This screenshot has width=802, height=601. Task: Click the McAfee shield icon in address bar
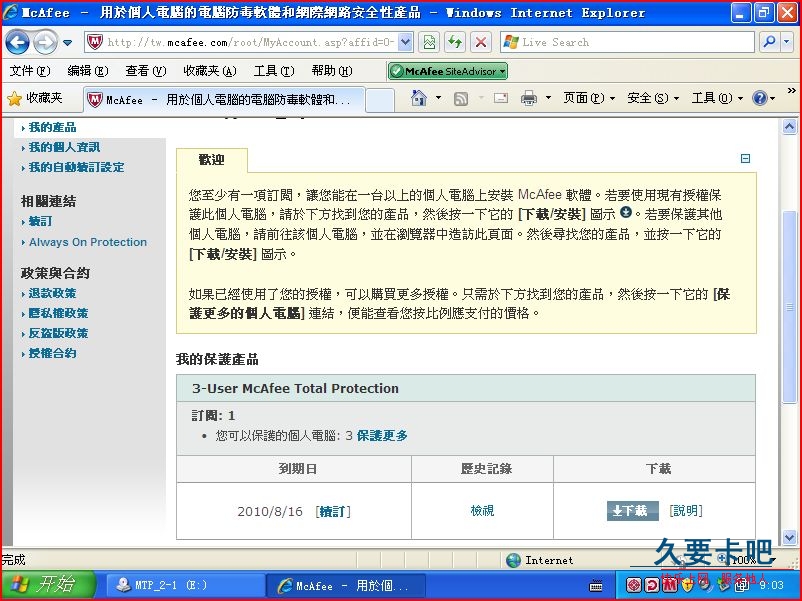click(95, 42)
